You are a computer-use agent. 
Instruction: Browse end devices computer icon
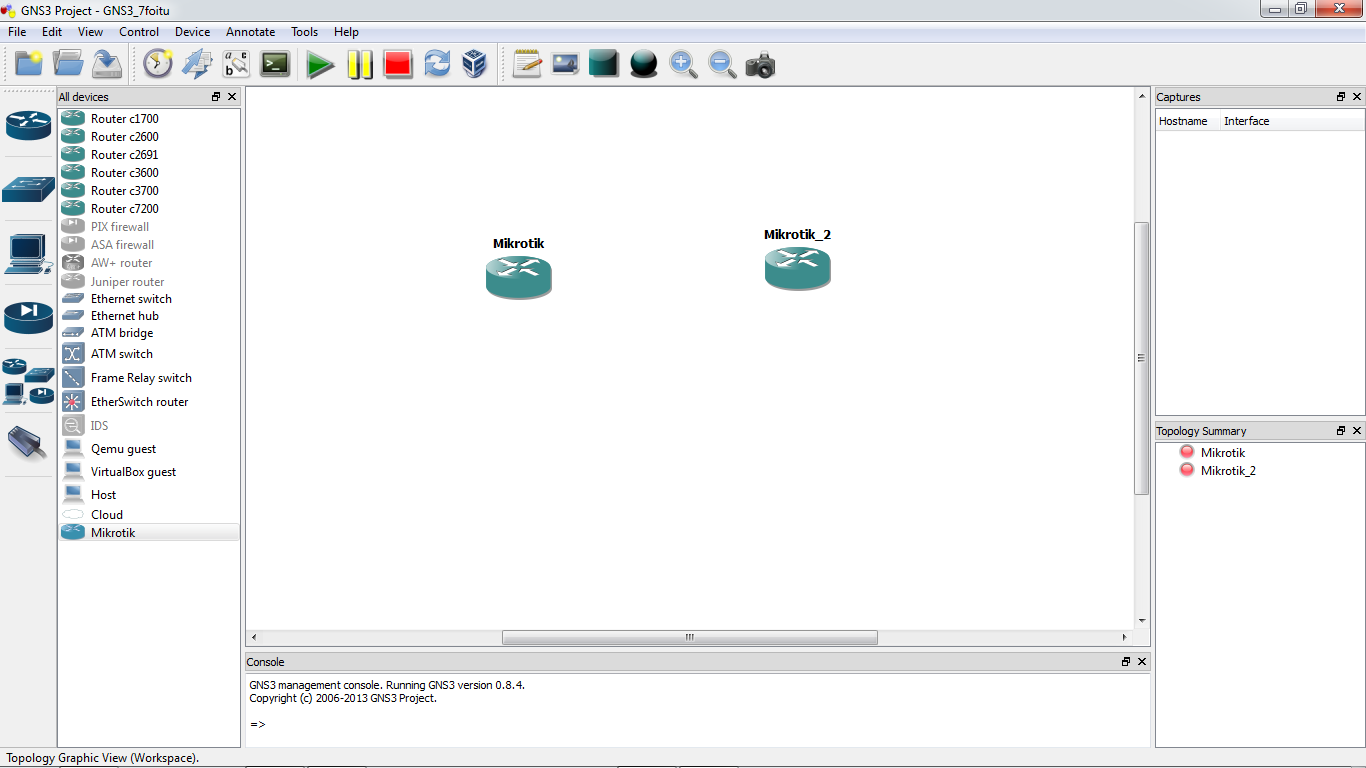(x=28, y=253)
